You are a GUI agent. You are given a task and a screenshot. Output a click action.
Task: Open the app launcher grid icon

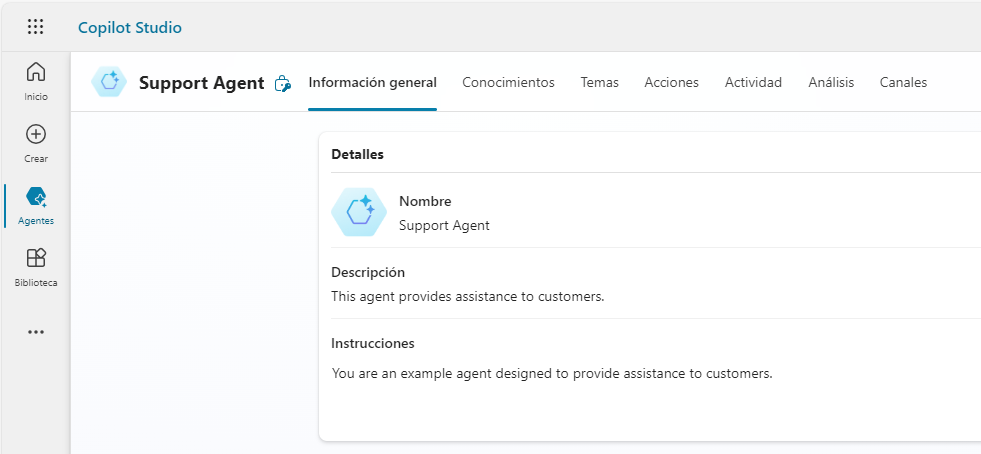point(35,27)
